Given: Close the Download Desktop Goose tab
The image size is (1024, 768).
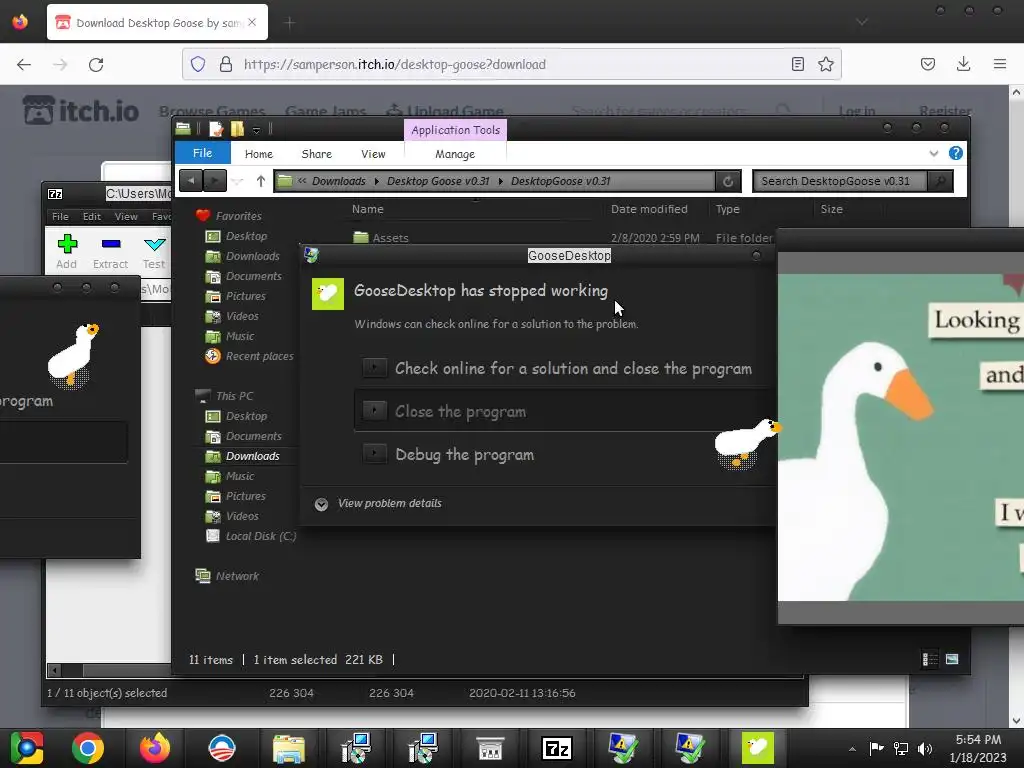Looking at the screenshot, I should click(252, 22).
